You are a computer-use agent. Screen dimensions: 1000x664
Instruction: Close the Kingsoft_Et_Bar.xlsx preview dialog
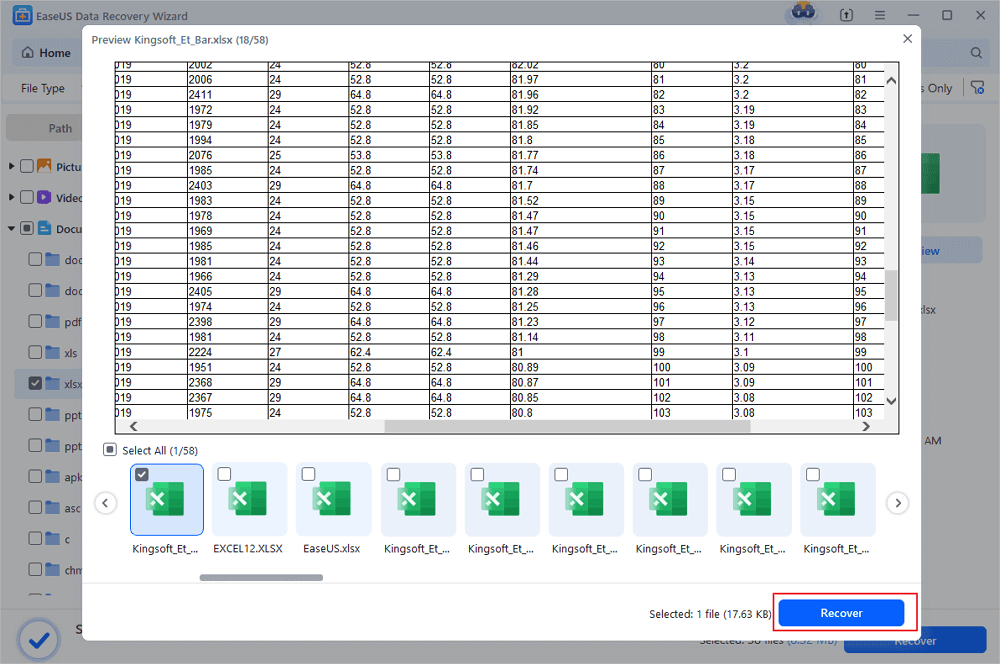click(x=907, y=39)
